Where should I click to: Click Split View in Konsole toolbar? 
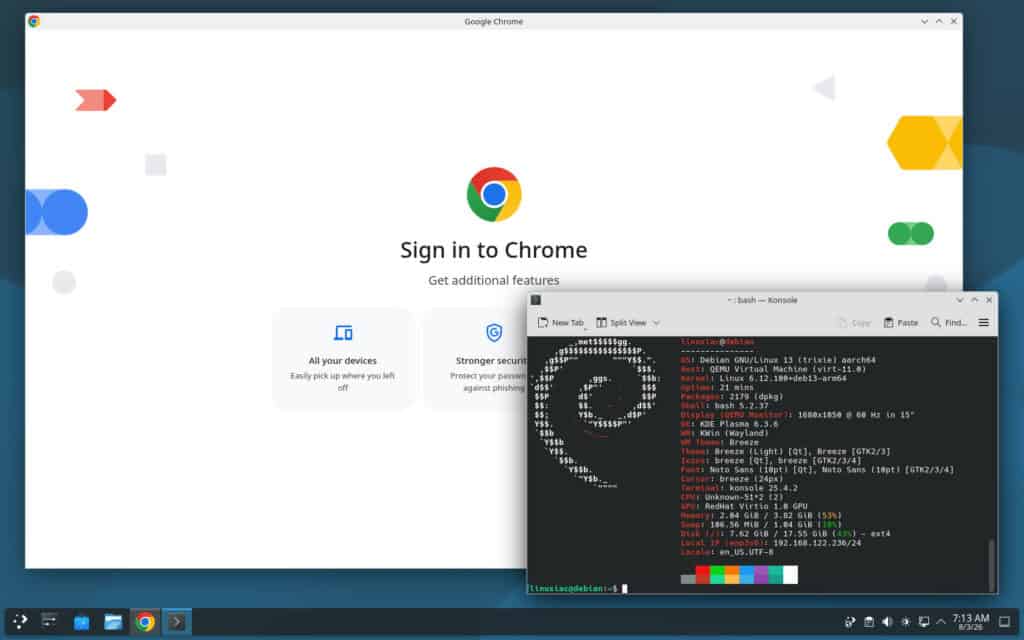pyautogui.click(x=621, y=323)
